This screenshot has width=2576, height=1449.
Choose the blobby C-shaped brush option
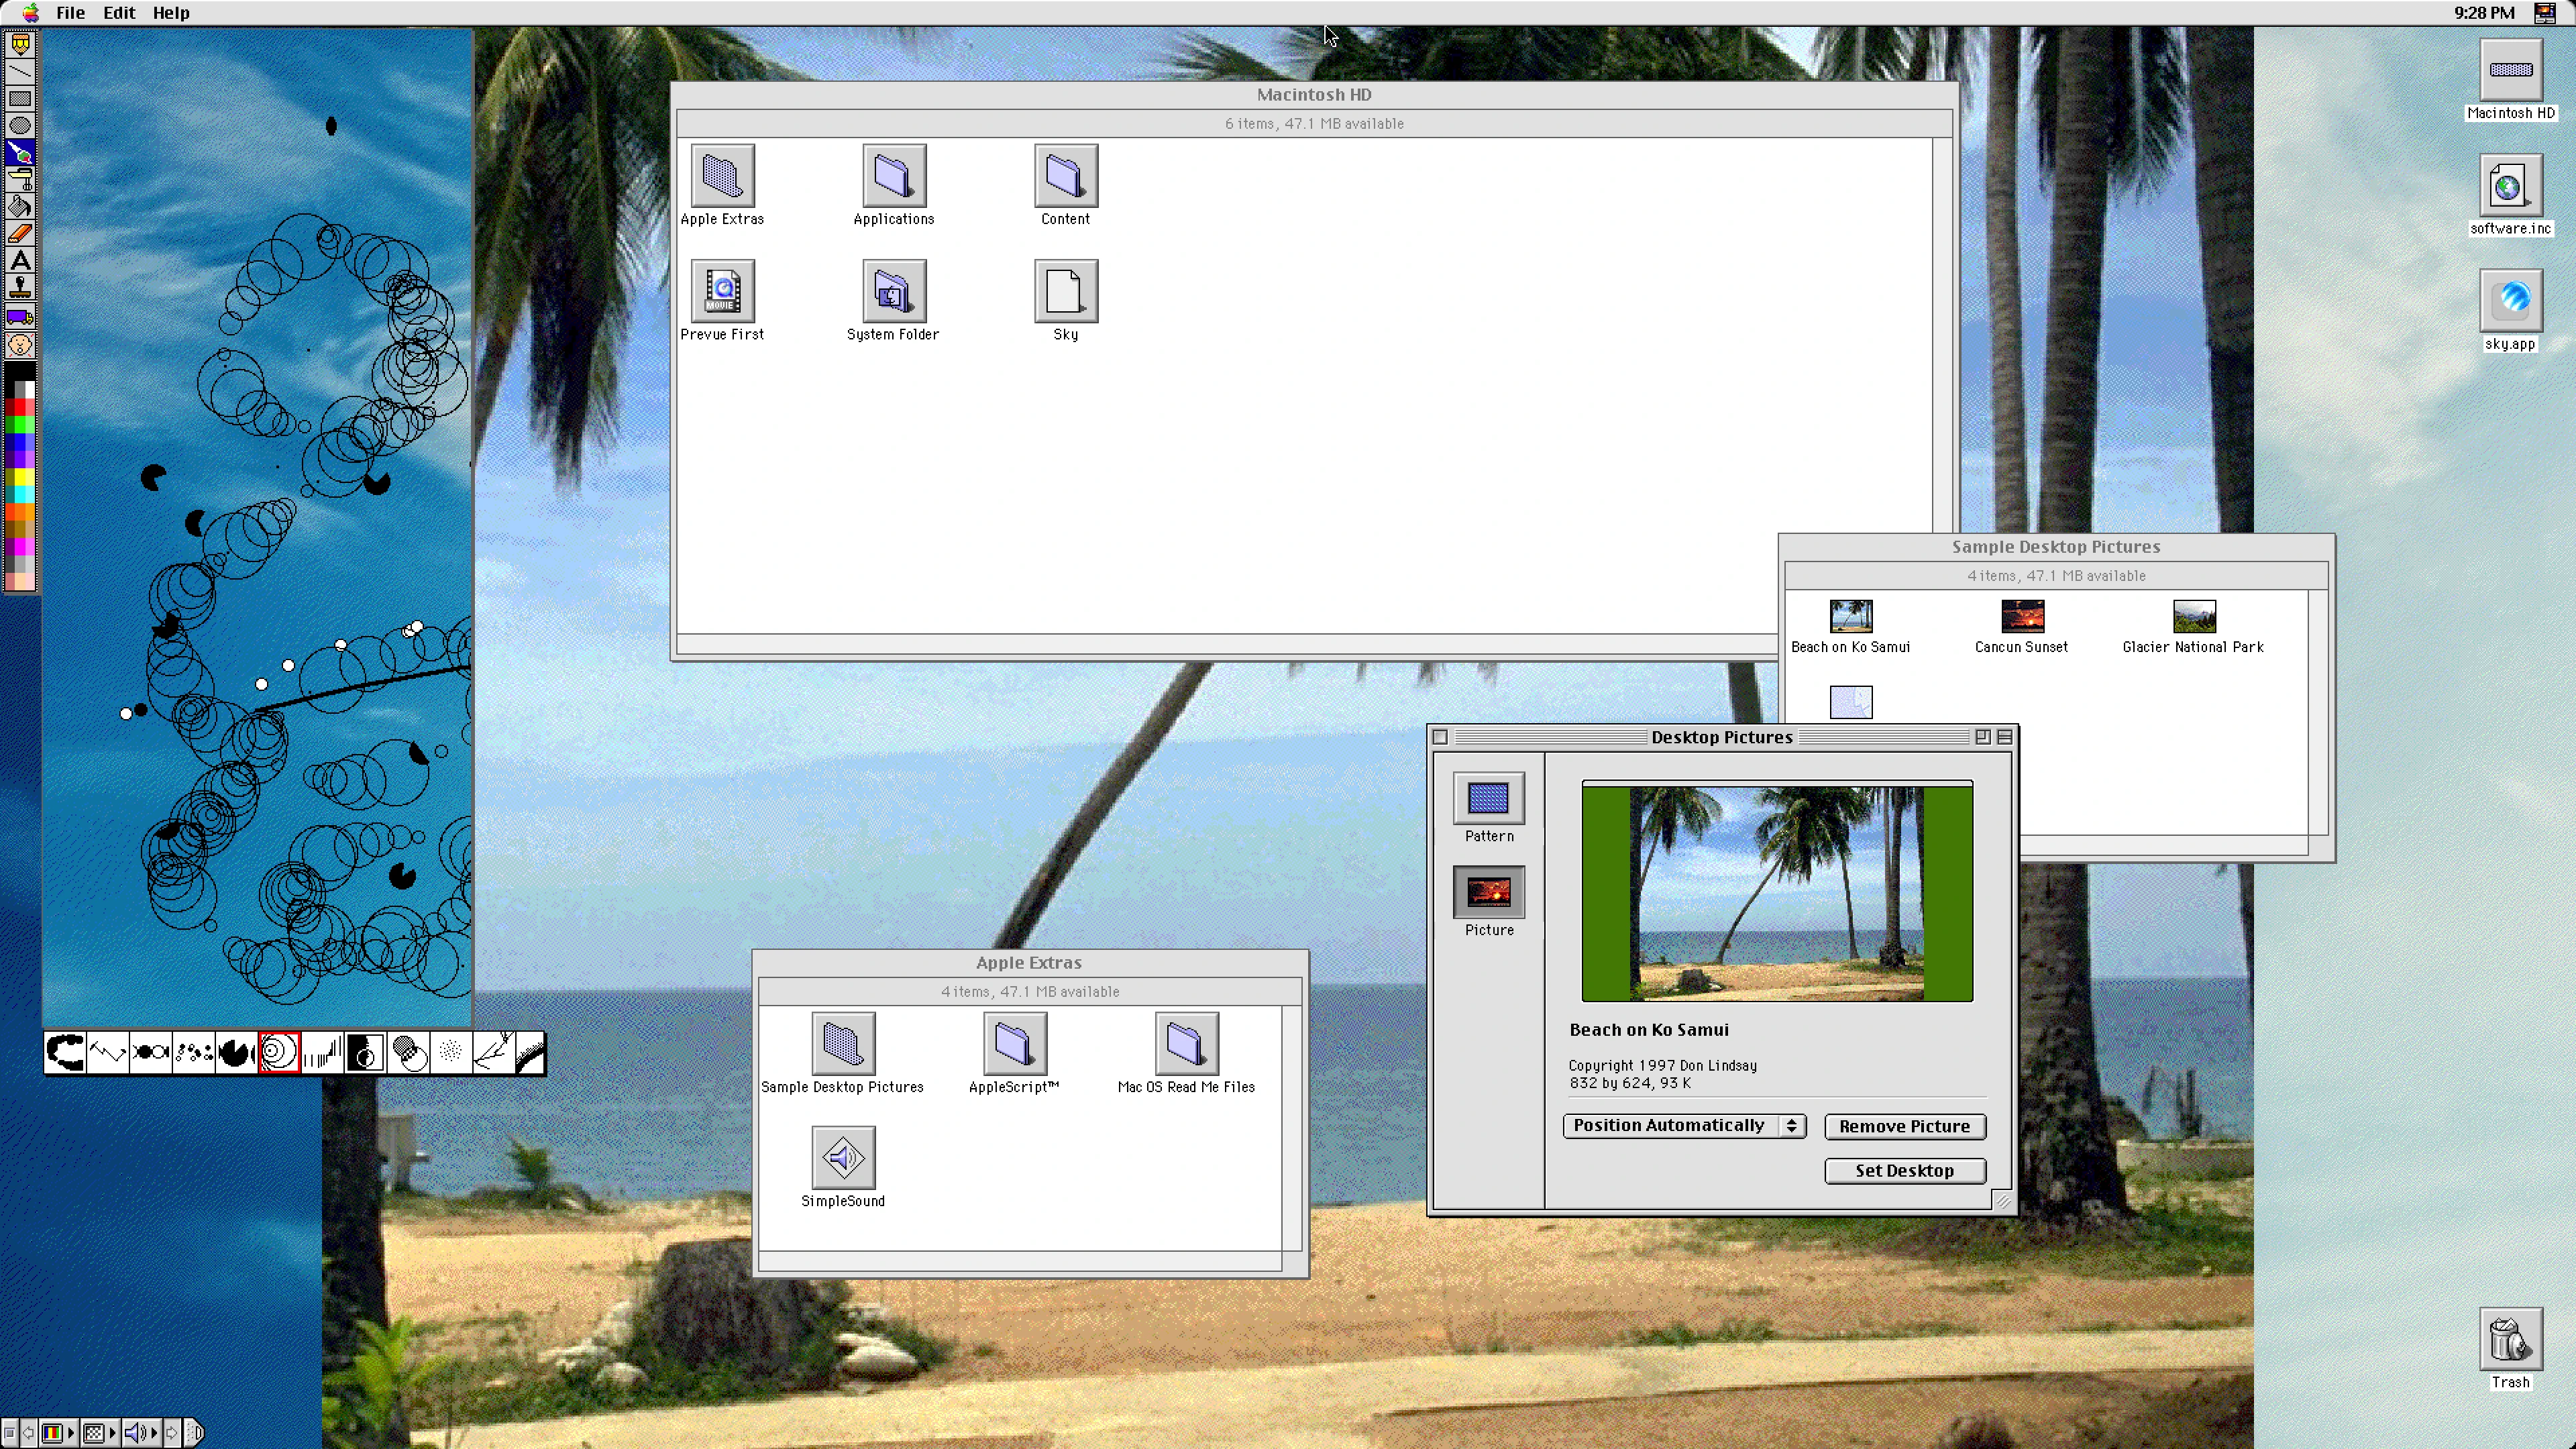(65, 1052)
